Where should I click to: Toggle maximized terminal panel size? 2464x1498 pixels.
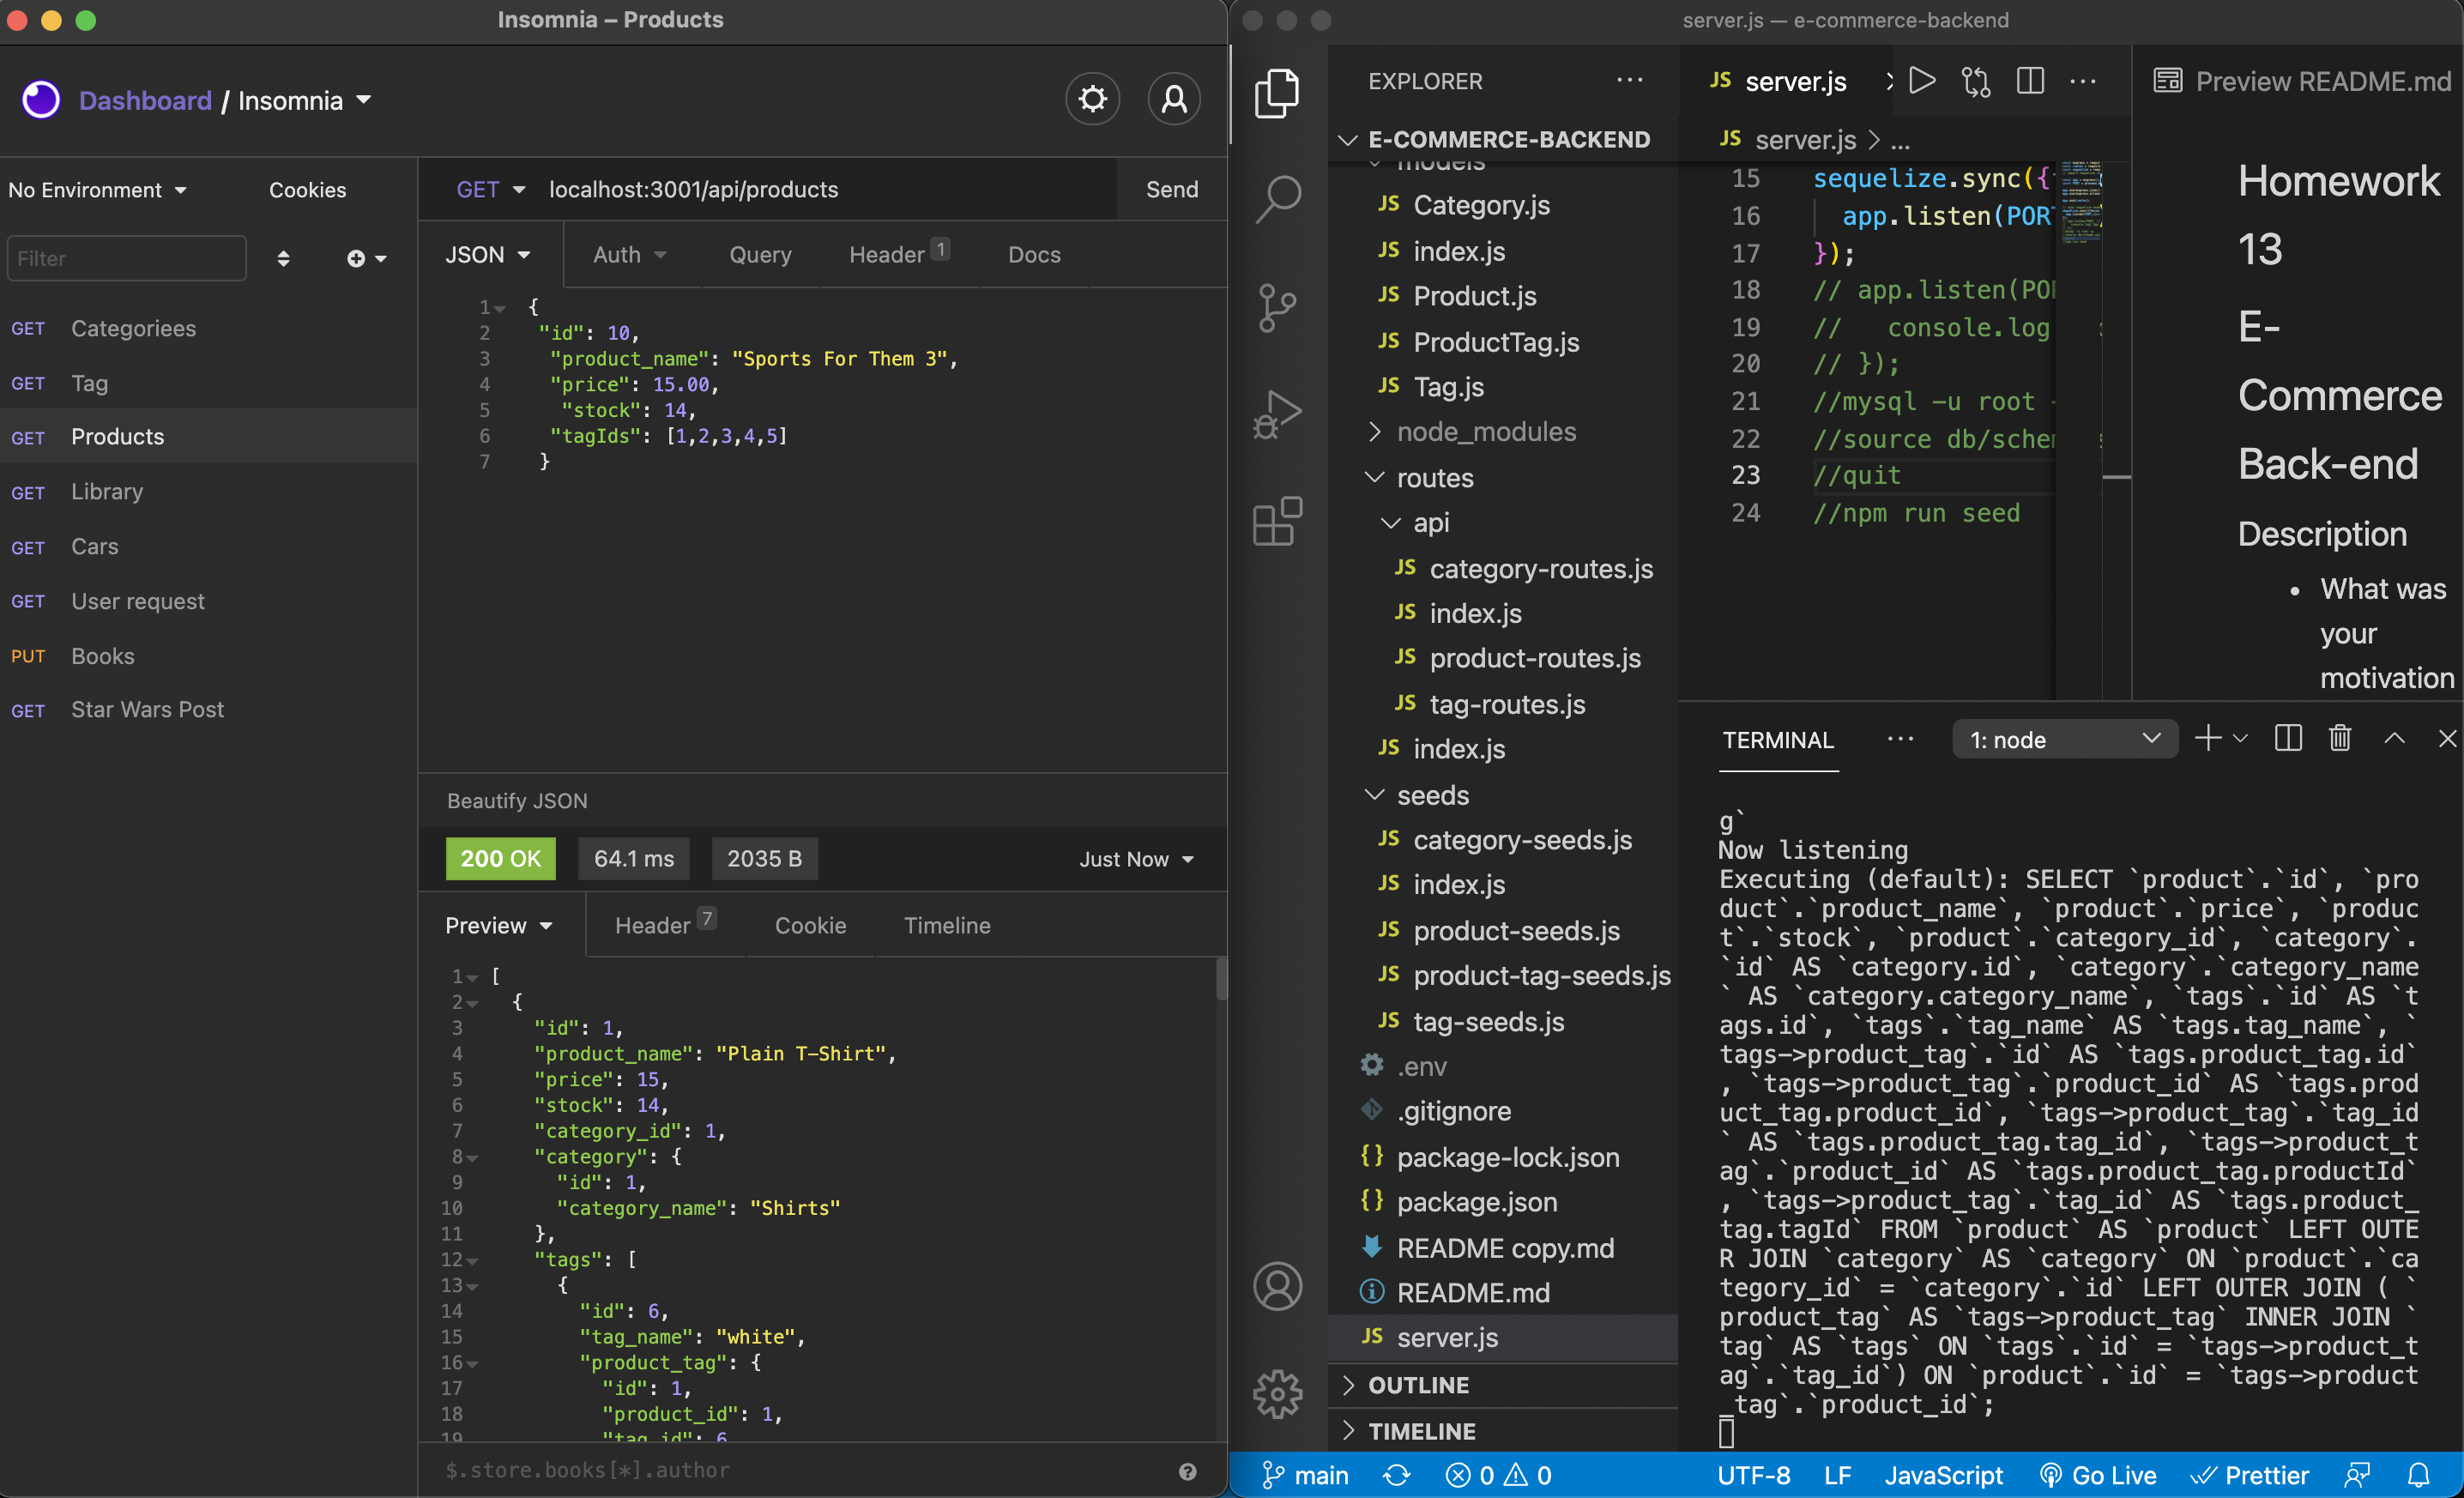(2394, 739)
